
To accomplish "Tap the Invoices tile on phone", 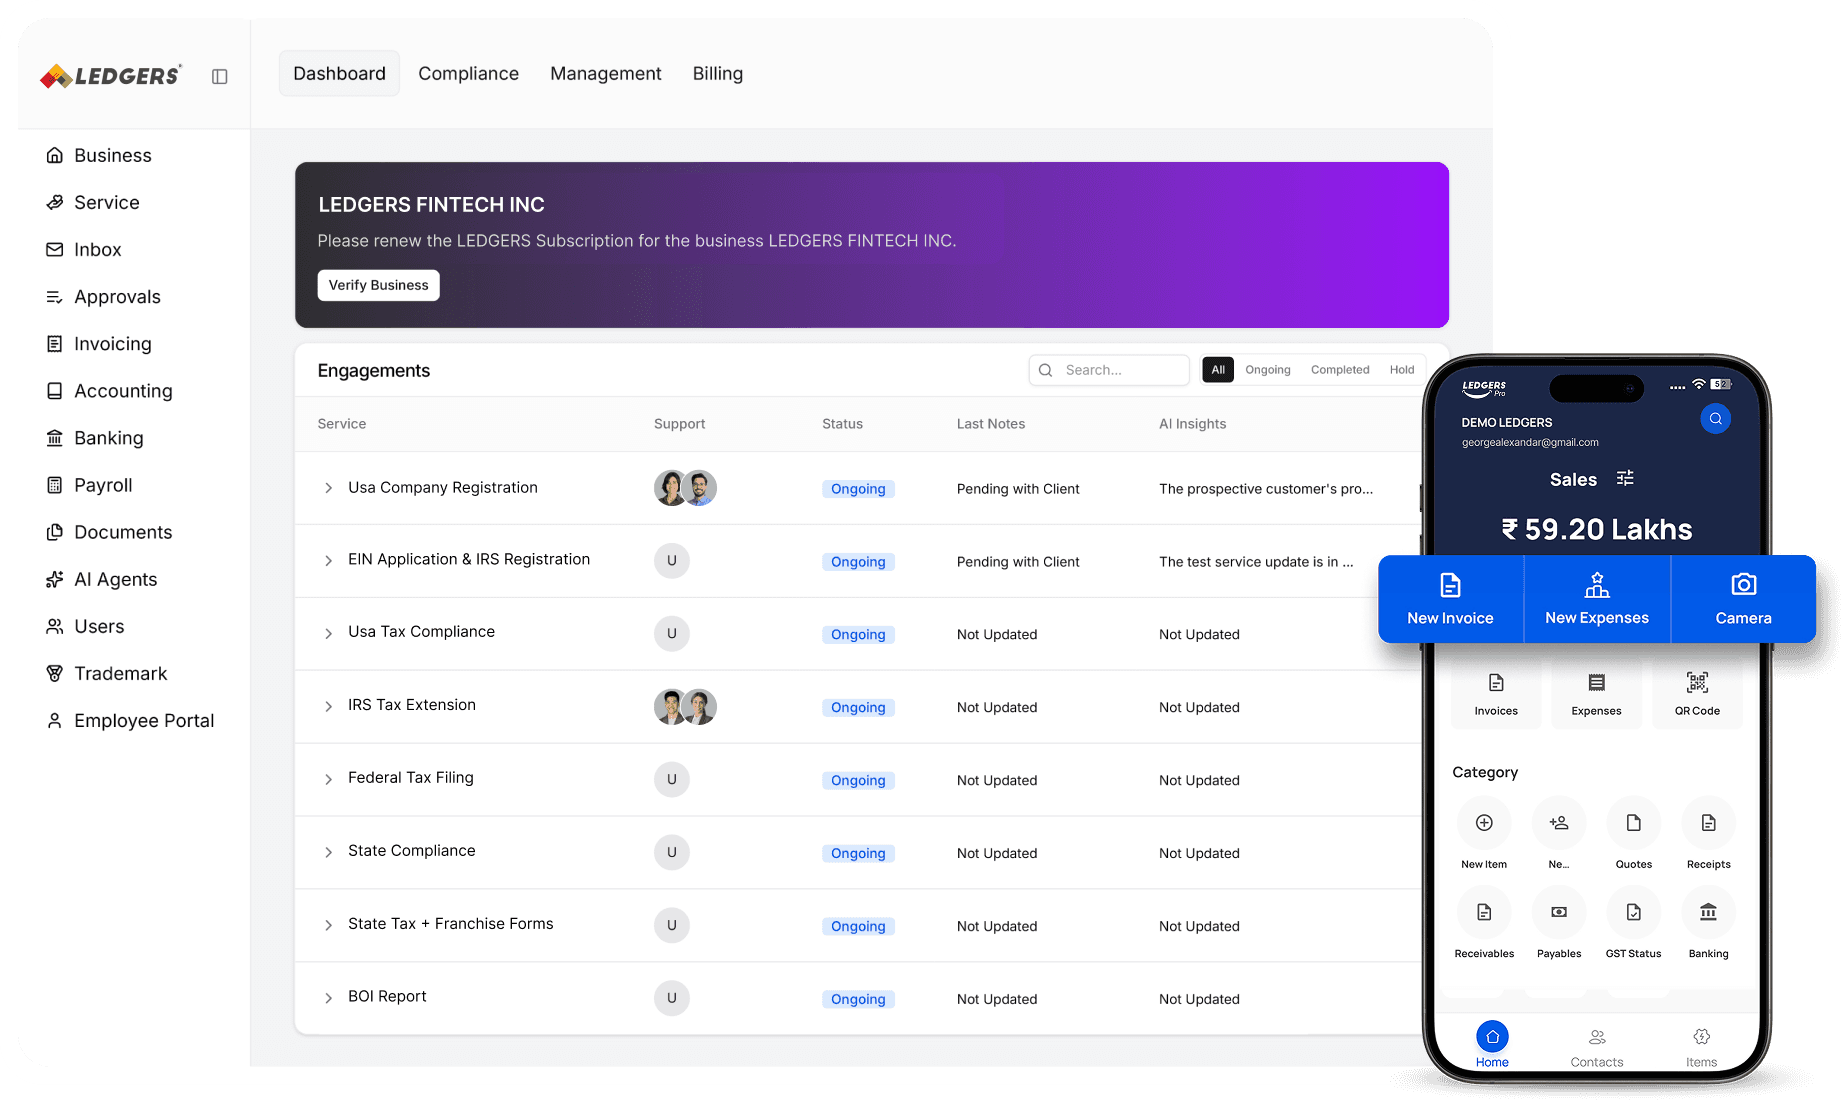I will point(1496,693).
